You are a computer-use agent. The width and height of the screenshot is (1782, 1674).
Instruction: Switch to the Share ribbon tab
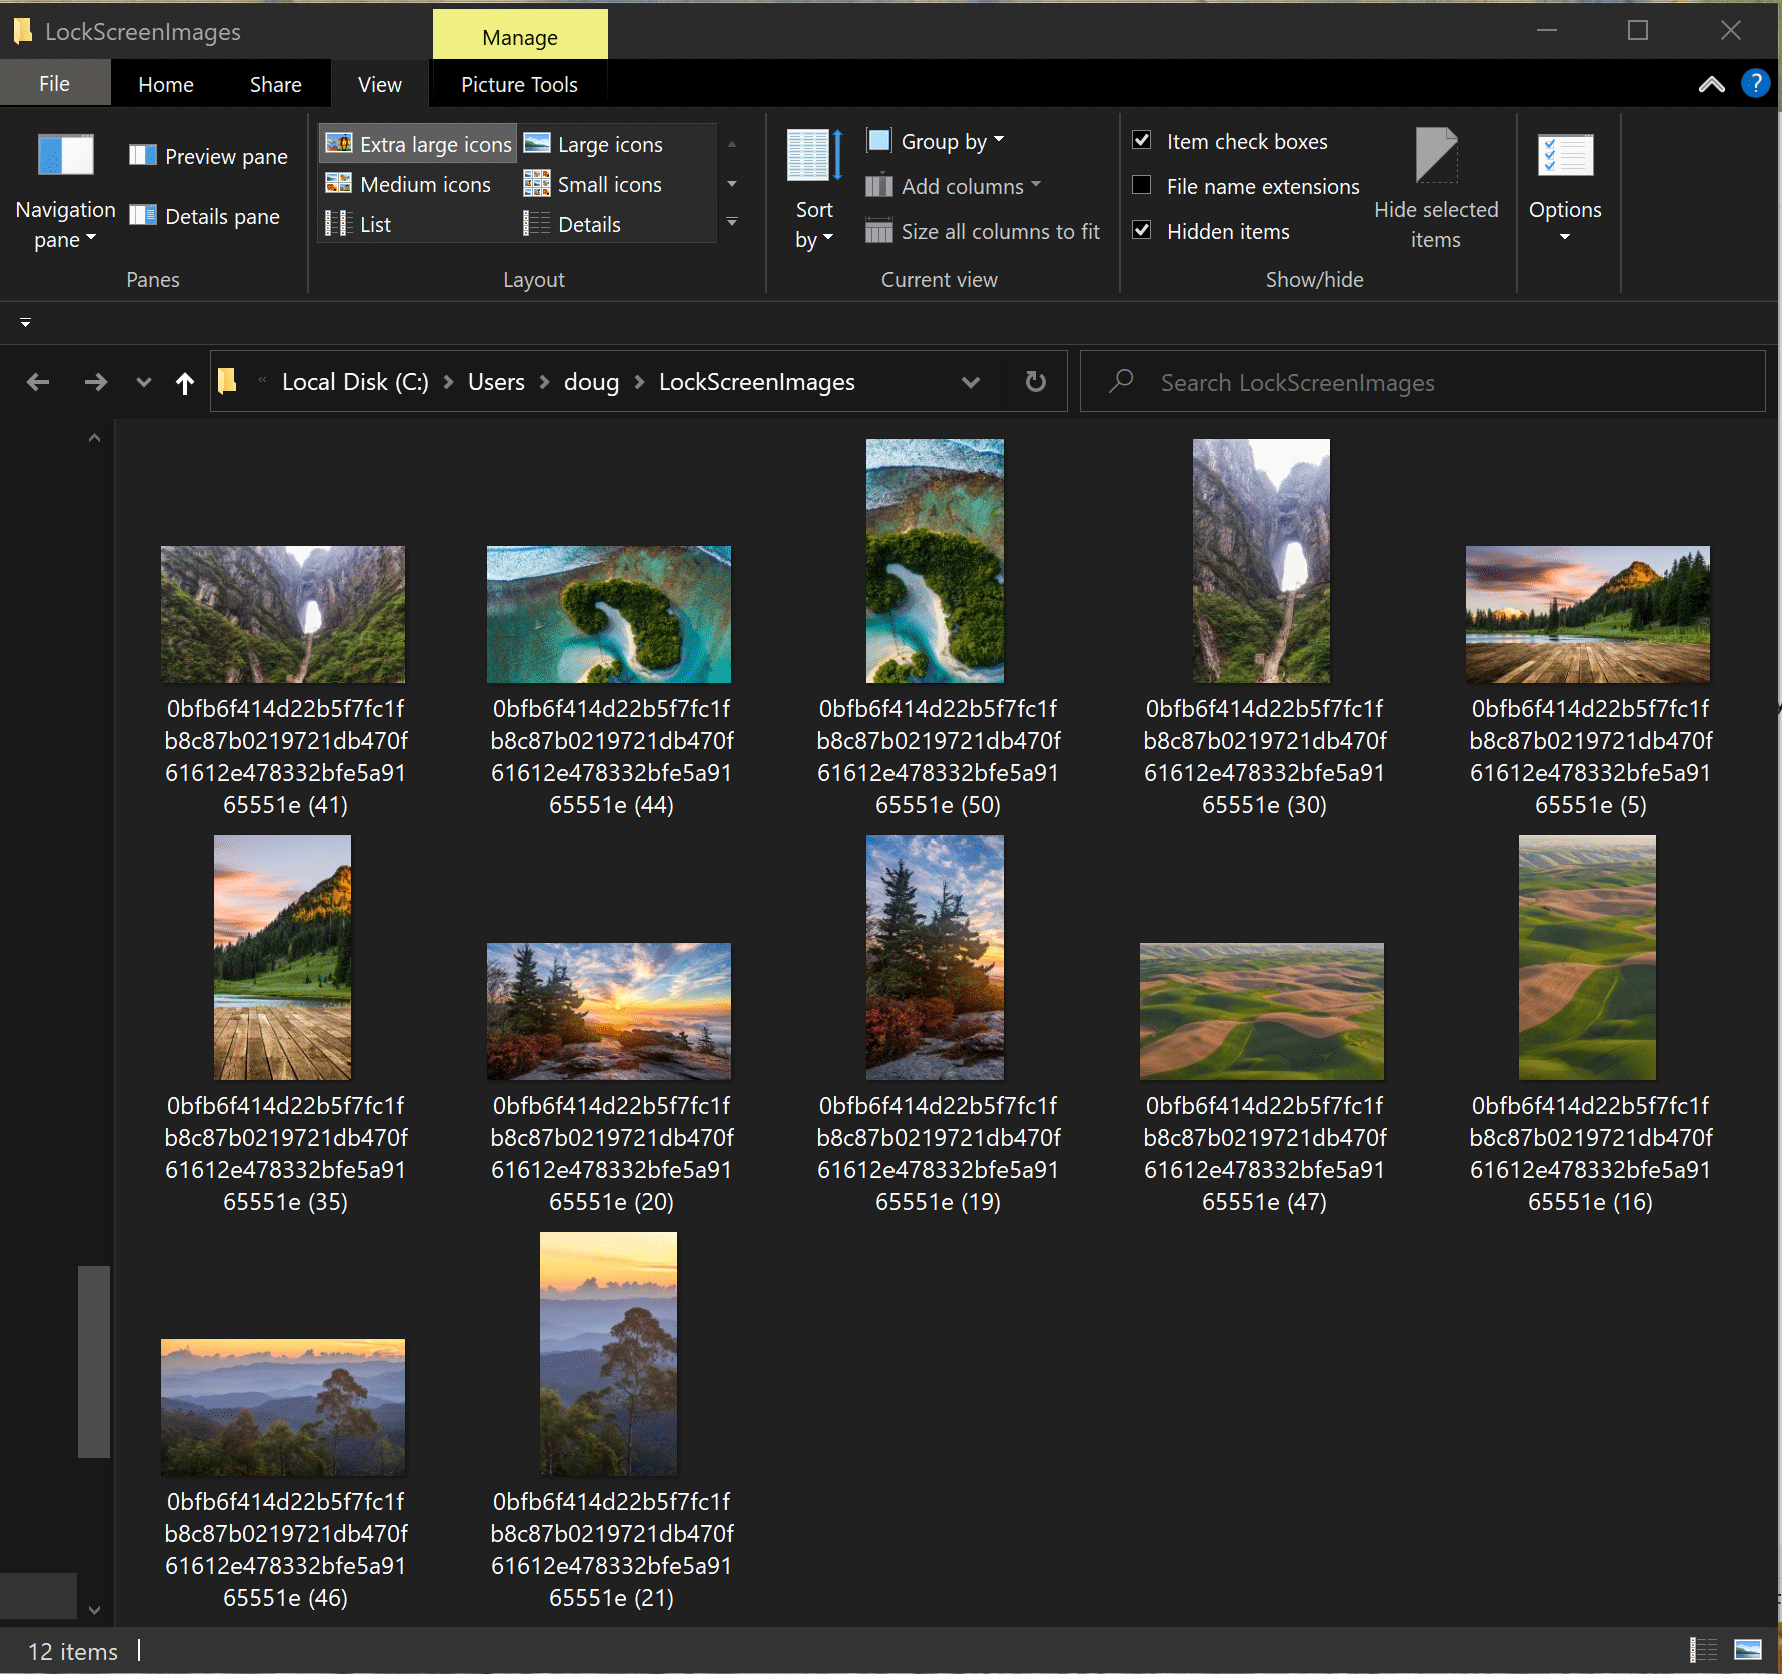pos(276,84)
